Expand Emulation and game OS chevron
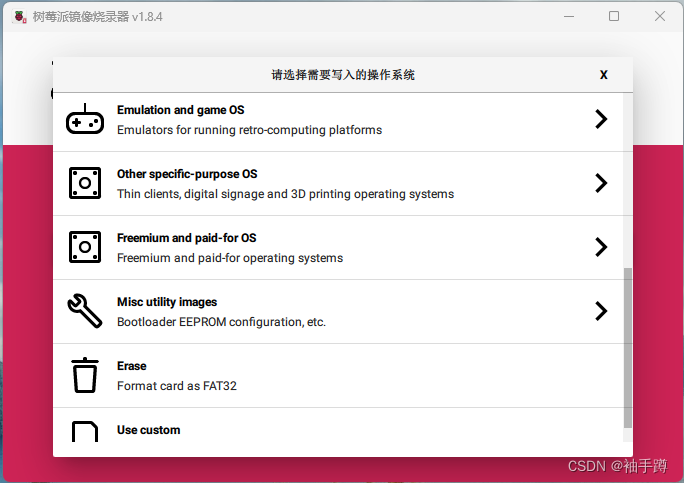The image size is (684, 483). click(x=601, y=119)
